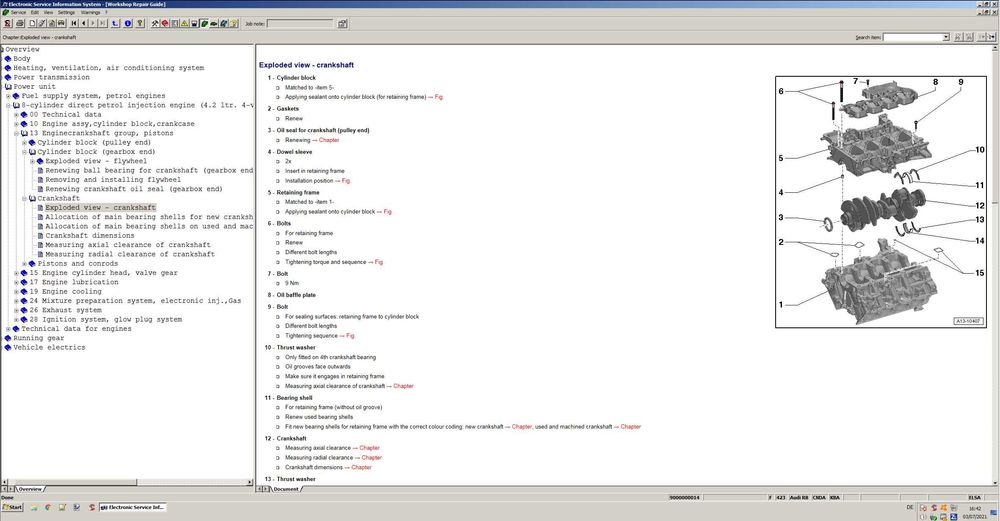Click the printer toolbar icon
The image size is (1000, 521).
[20, 24]
